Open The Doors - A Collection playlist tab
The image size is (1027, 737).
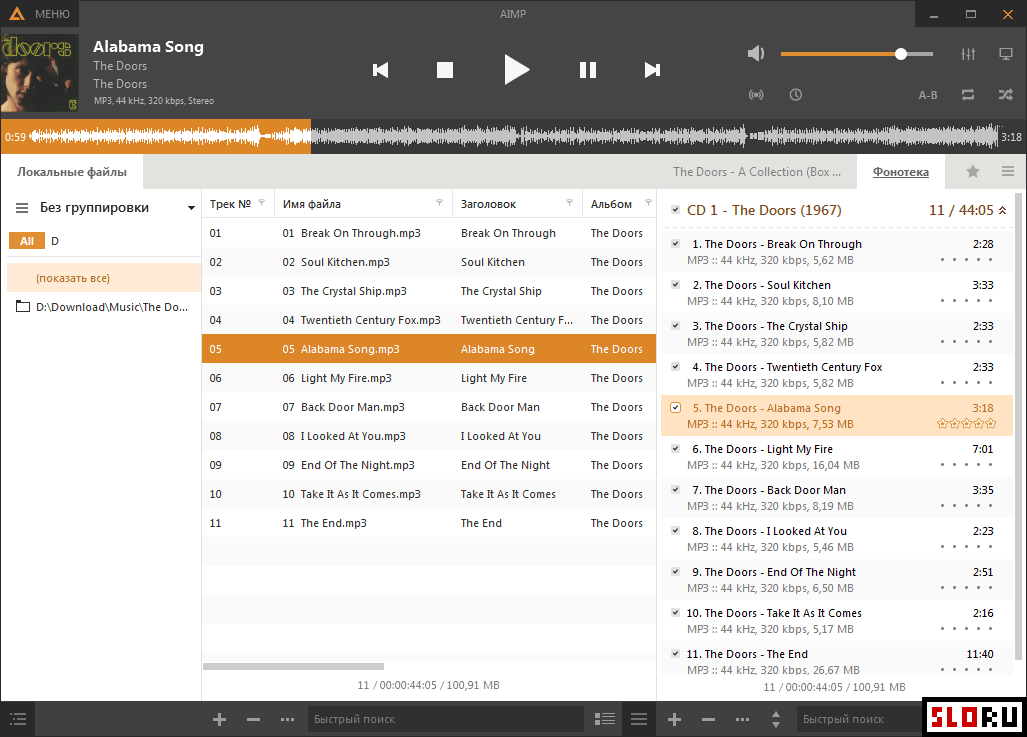tap(757, 172)
